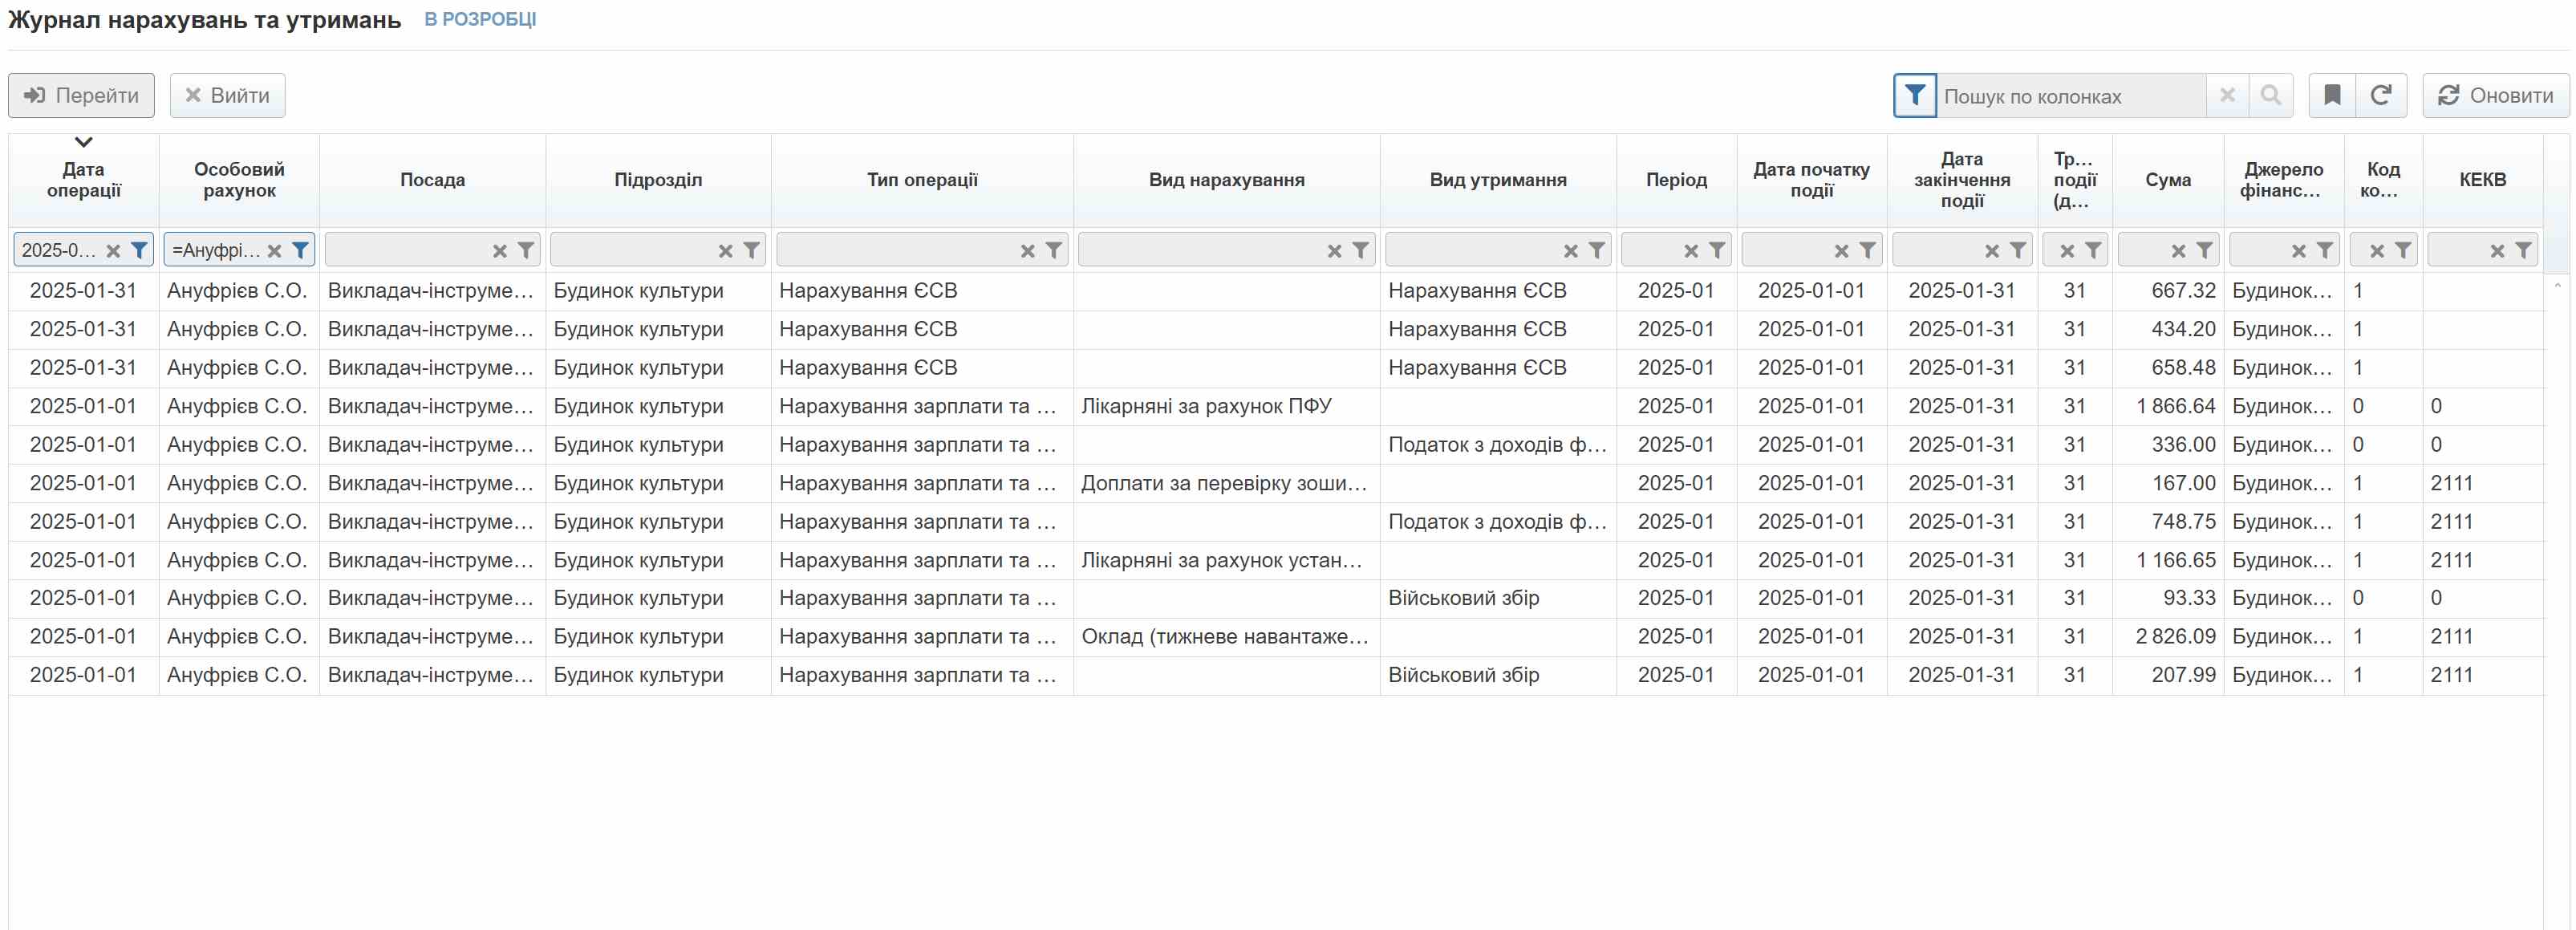Select the 748.75 sum cell
This screenshot has height=930, width=2576.
tap(2168, 522)
